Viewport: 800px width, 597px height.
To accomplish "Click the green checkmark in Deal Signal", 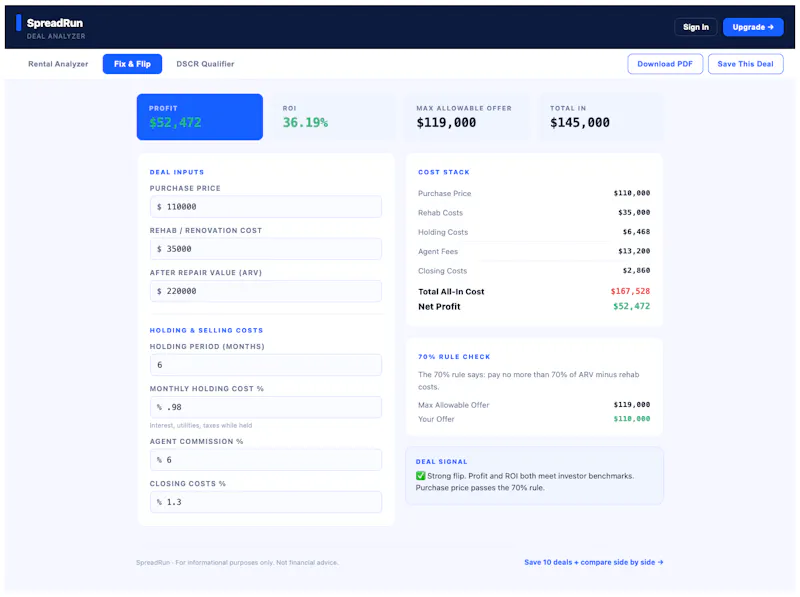I will point(420,476).
